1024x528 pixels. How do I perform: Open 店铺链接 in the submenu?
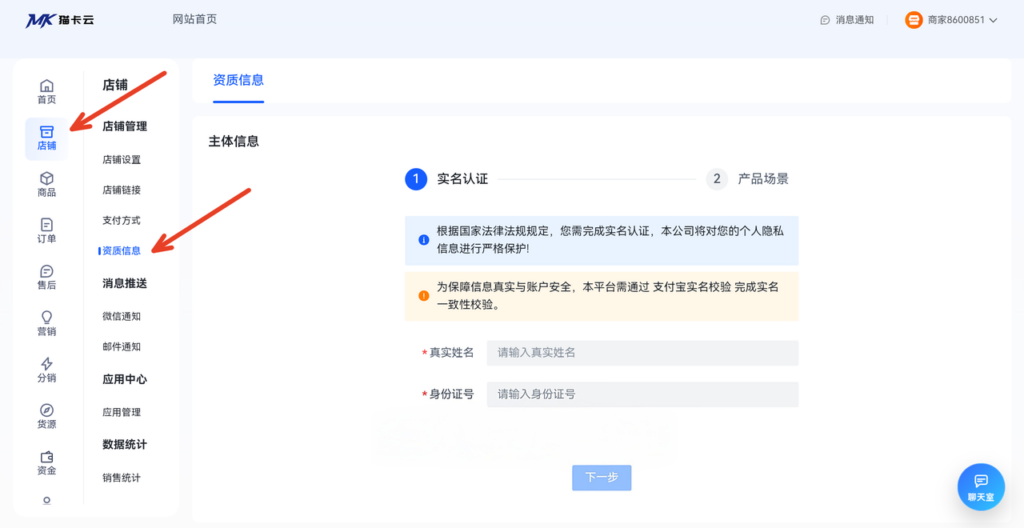pyautogui.click(x=121, y=190)
